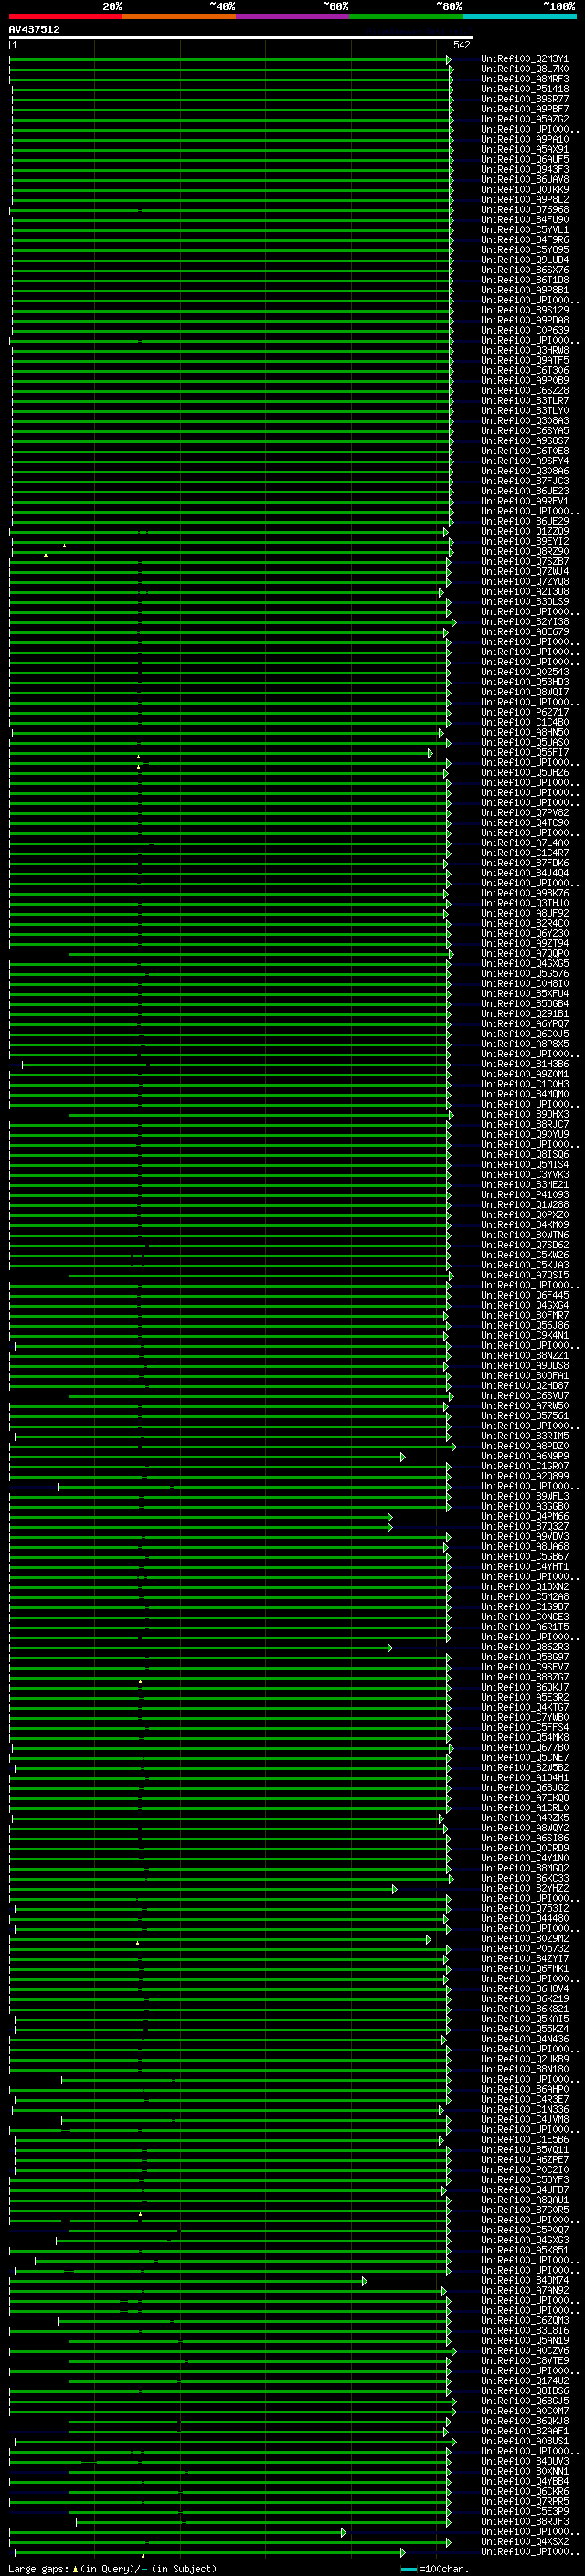
Task: Select the AV437512 query label
Action: pos(34,30)
